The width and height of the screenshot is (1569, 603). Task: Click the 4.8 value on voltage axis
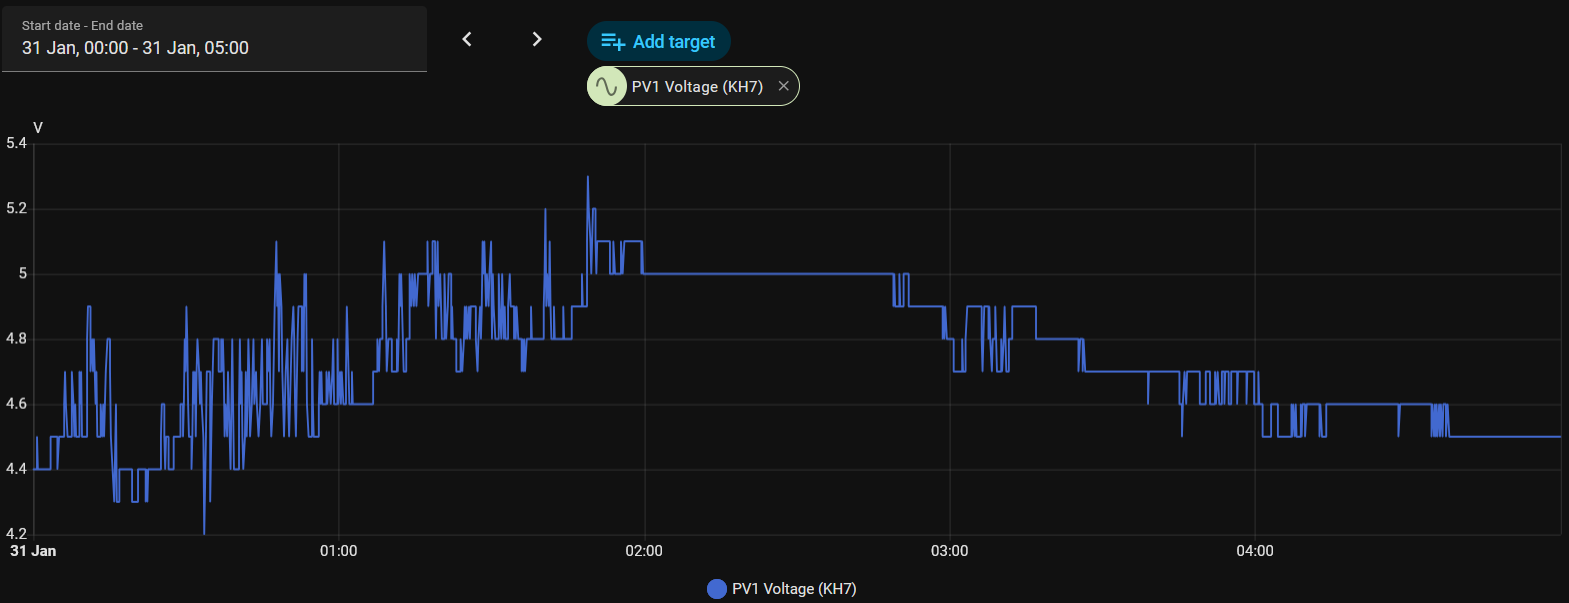click(16, 339)
